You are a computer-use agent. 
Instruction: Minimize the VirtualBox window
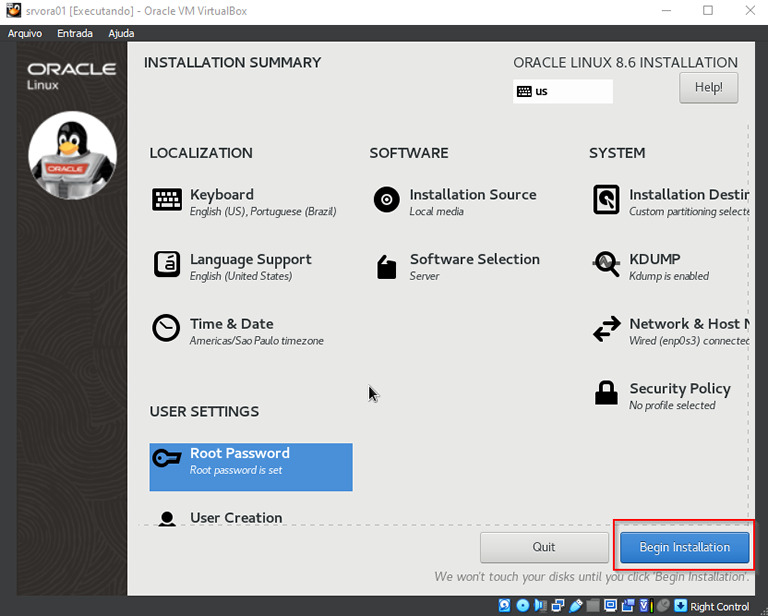666,10
